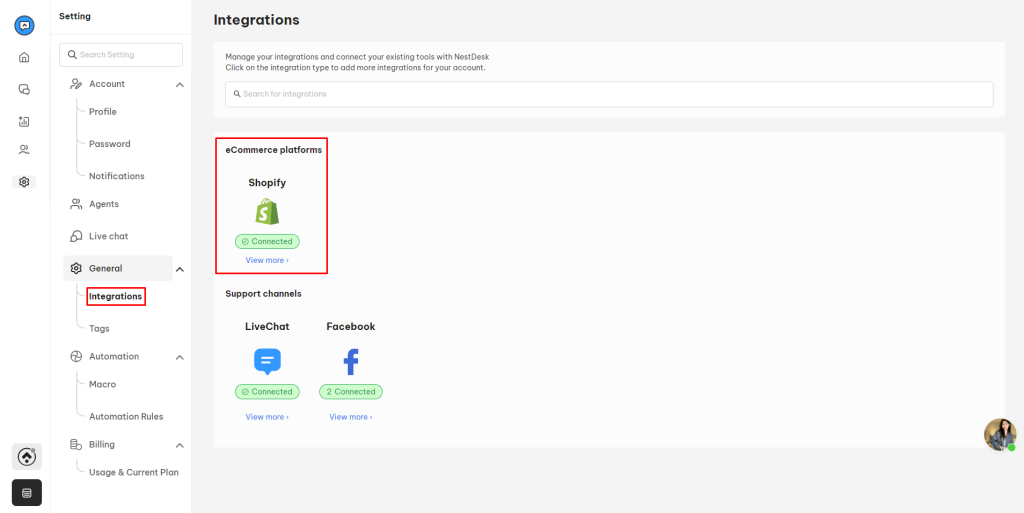Click the Account section icon
The width and height of the screenshot is (1024, 513).
click(x=76, y=84)
